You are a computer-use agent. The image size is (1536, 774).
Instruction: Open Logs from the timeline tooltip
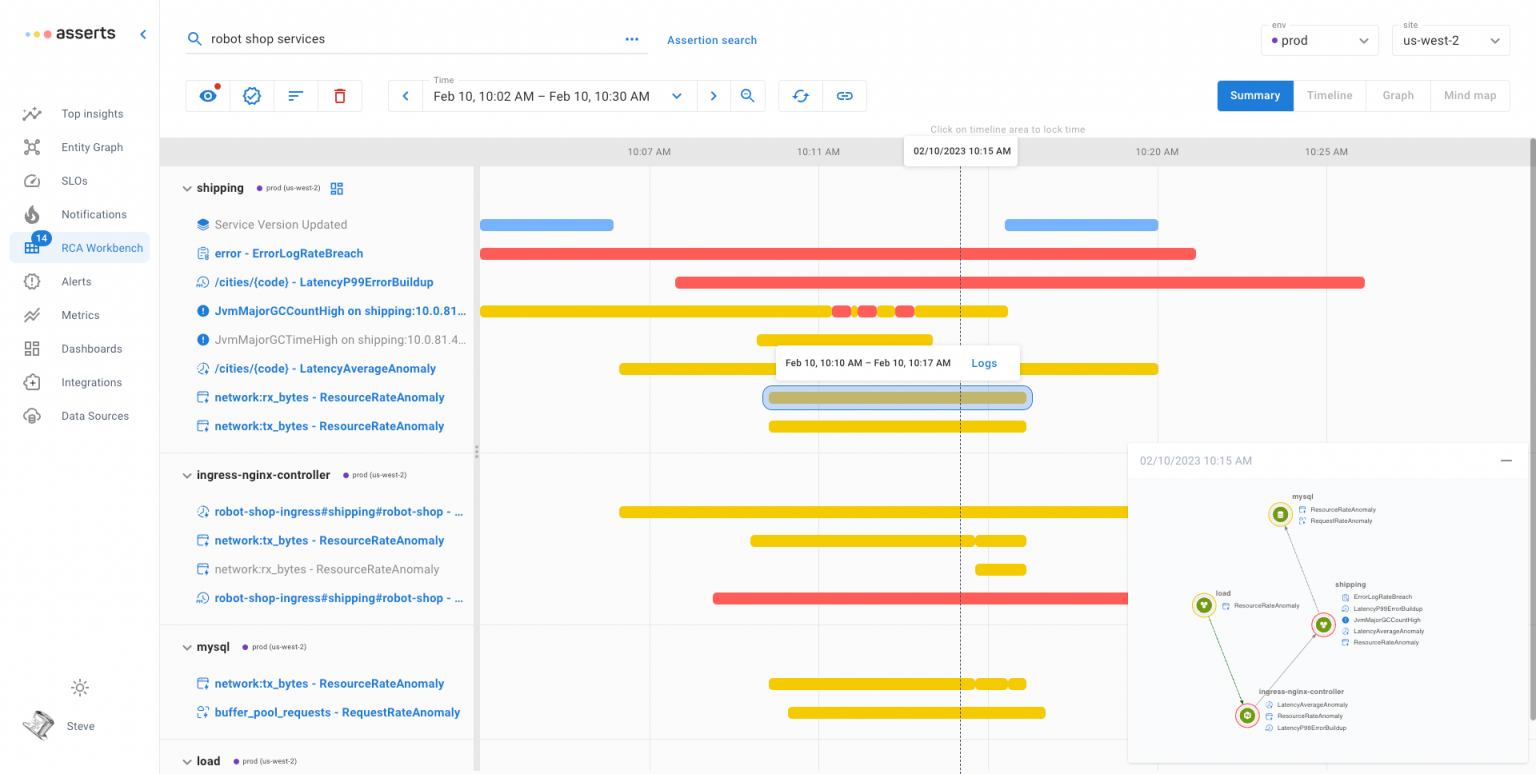(984, 363)
